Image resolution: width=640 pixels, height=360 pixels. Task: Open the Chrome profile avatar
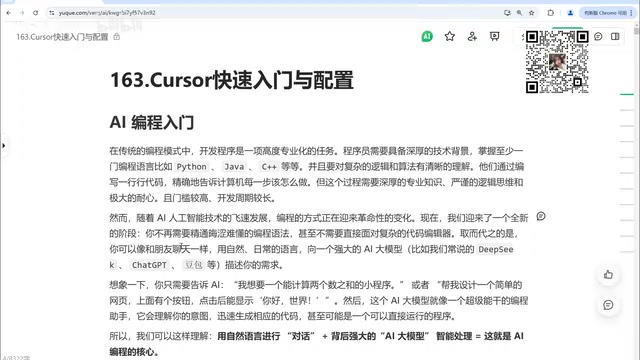coord(570,13)
